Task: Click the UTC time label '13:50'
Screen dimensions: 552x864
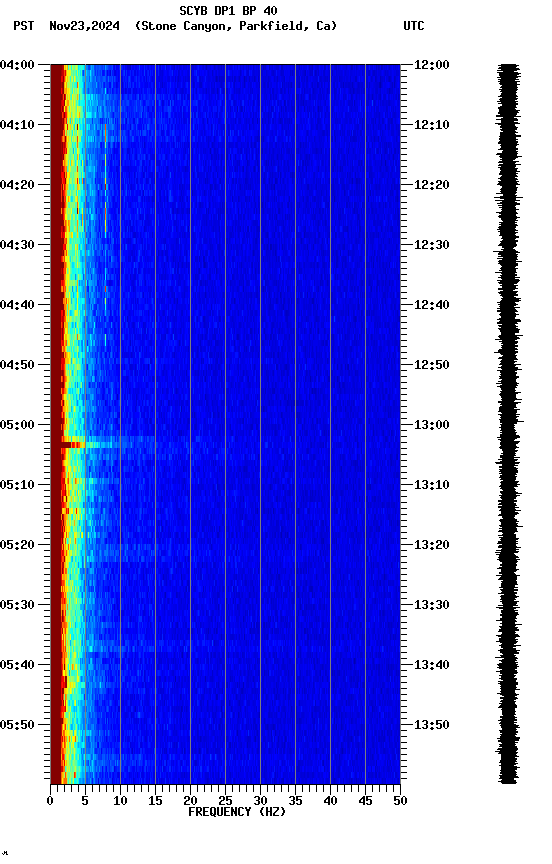Action: coord(432,725)
